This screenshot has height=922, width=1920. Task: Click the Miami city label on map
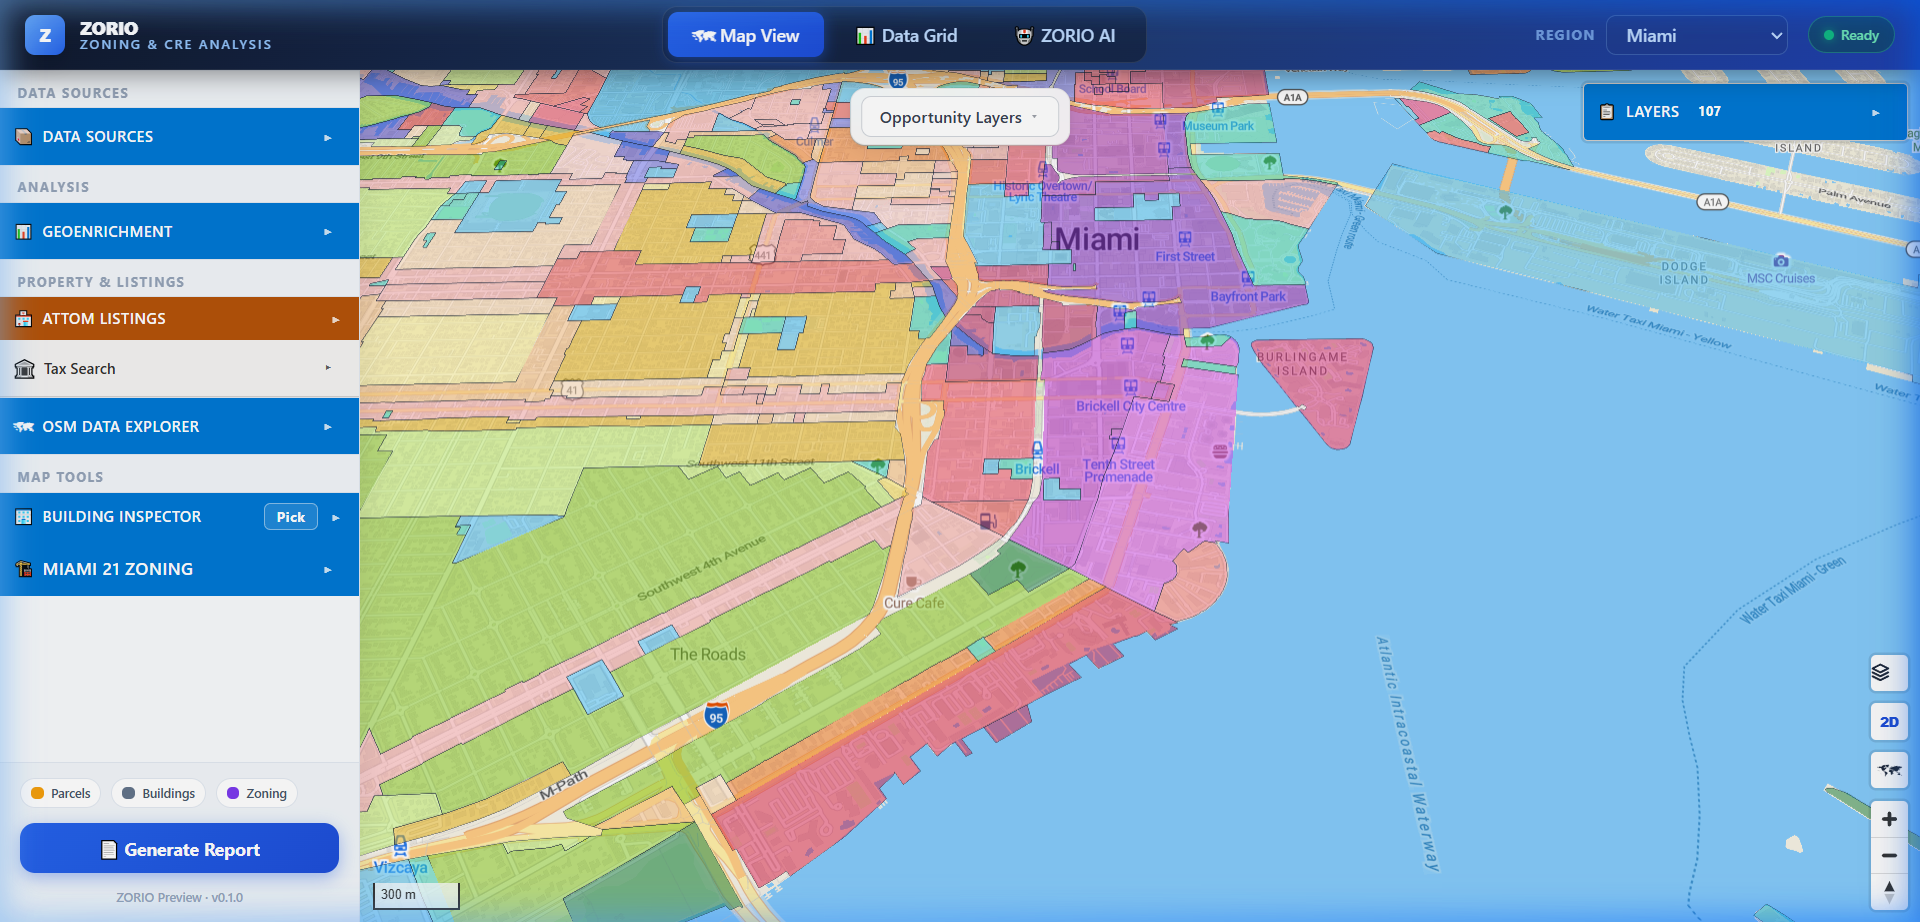pyautogui.click(x=1097, y=239)
